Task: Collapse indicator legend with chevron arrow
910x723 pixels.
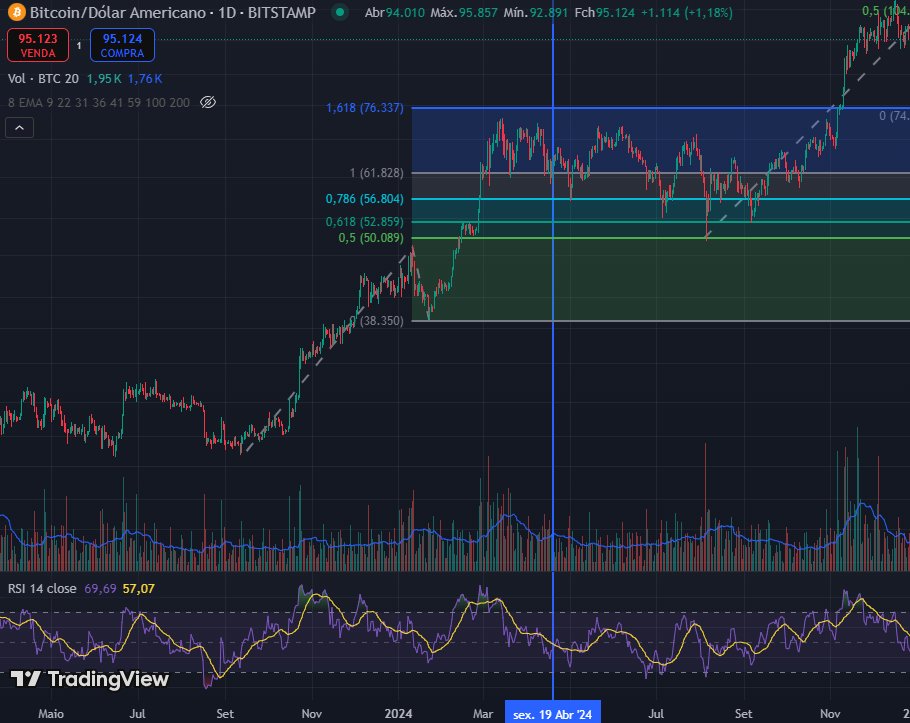Action: [x=19, y=128]
